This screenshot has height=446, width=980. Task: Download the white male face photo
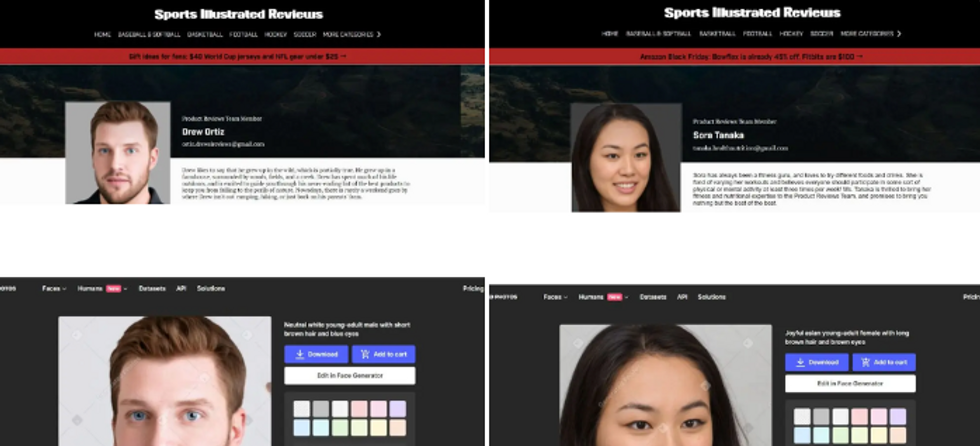[316, 354]
